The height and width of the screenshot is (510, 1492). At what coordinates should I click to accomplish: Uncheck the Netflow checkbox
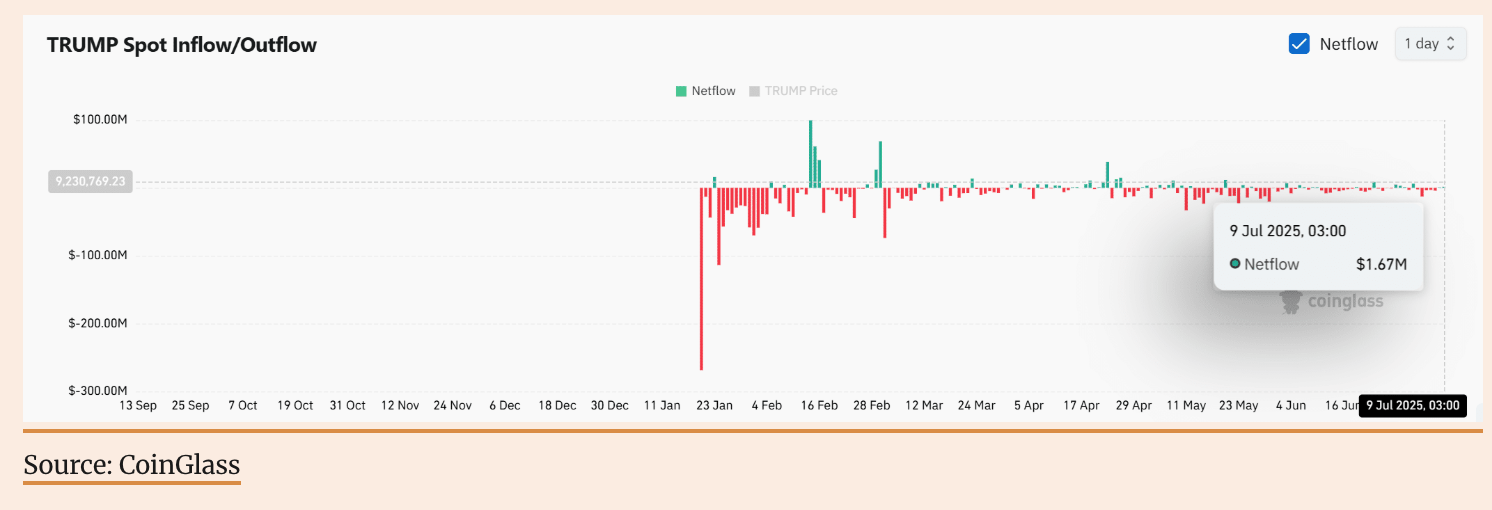[x=1299, y=44]
